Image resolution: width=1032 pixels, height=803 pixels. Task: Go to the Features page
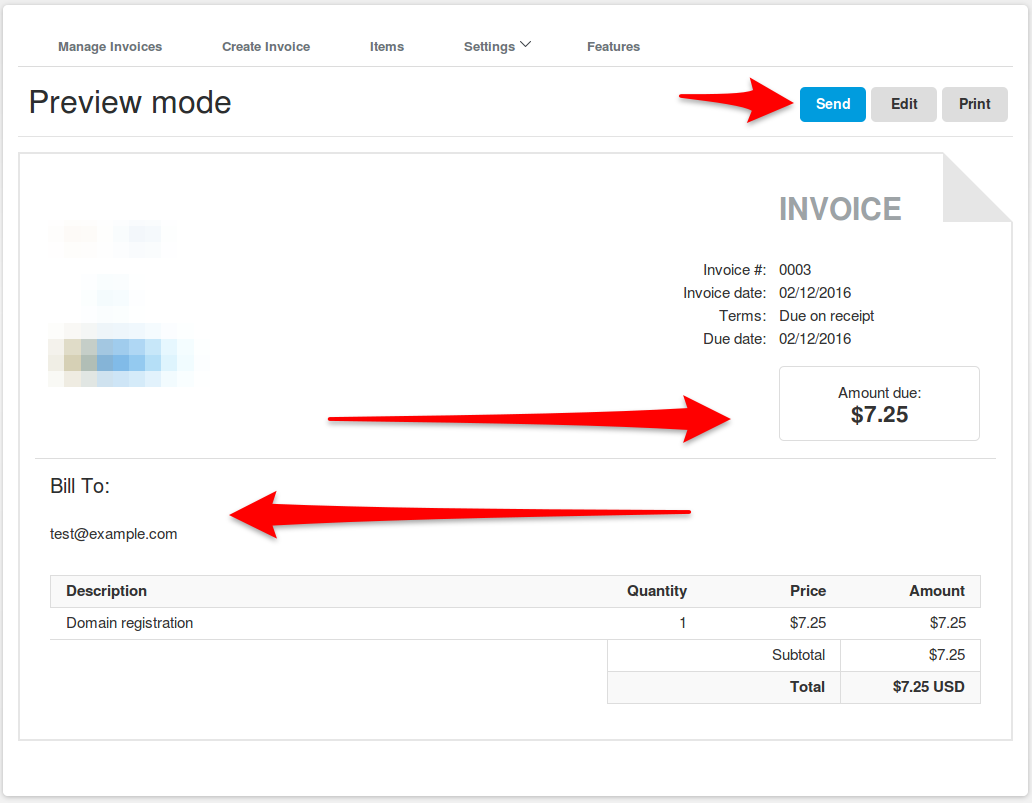tap(613, 46)
